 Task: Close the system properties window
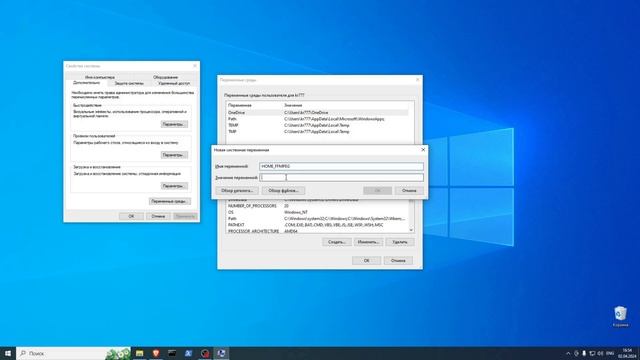coord(195,66)
